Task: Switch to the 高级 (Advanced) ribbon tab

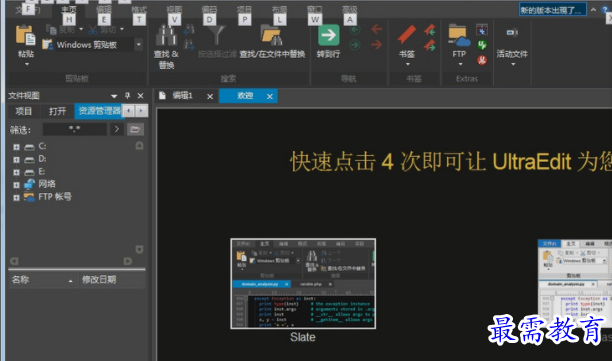Action: 350,10
